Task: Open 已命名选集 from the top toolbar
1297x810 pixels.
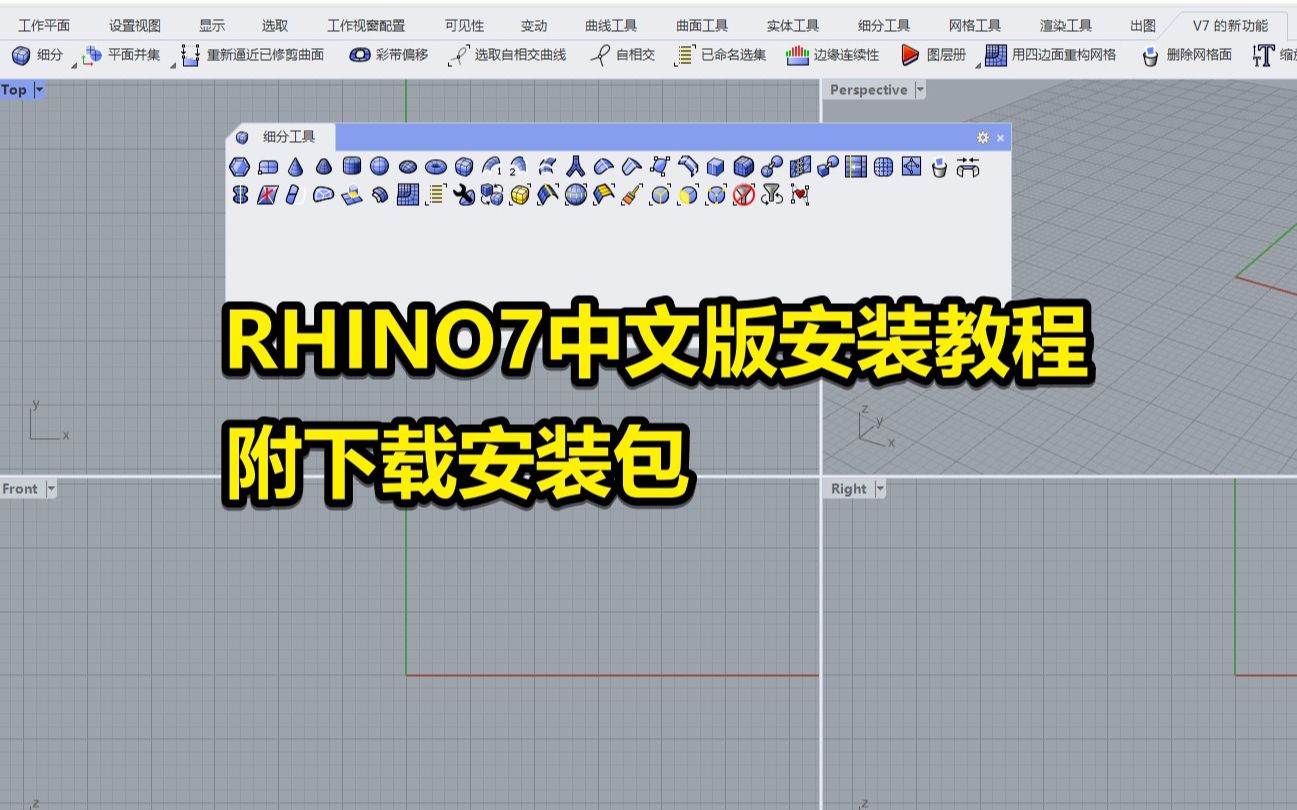Action: tap(721, 55)
